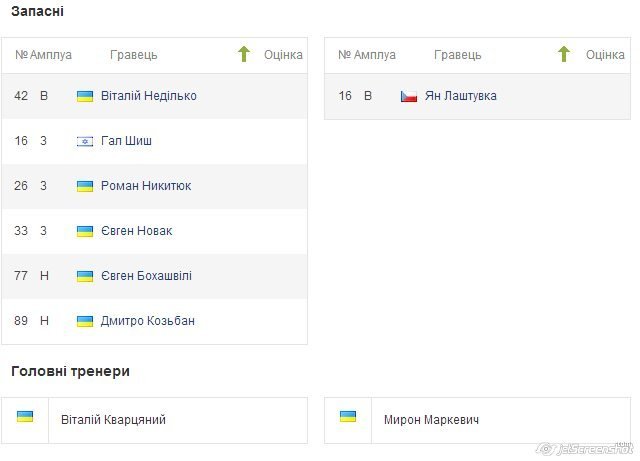Screen dimensions: 640x461
Task: Click the flag beside Роман Никитюк
Action: pos(85,187)
